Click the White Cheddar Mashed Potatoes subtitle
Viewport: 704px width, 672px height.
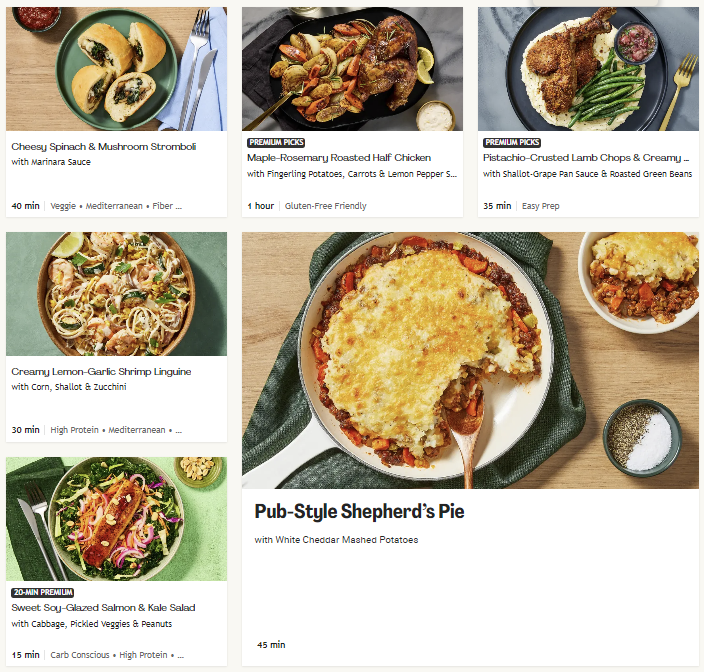point(336,540)
